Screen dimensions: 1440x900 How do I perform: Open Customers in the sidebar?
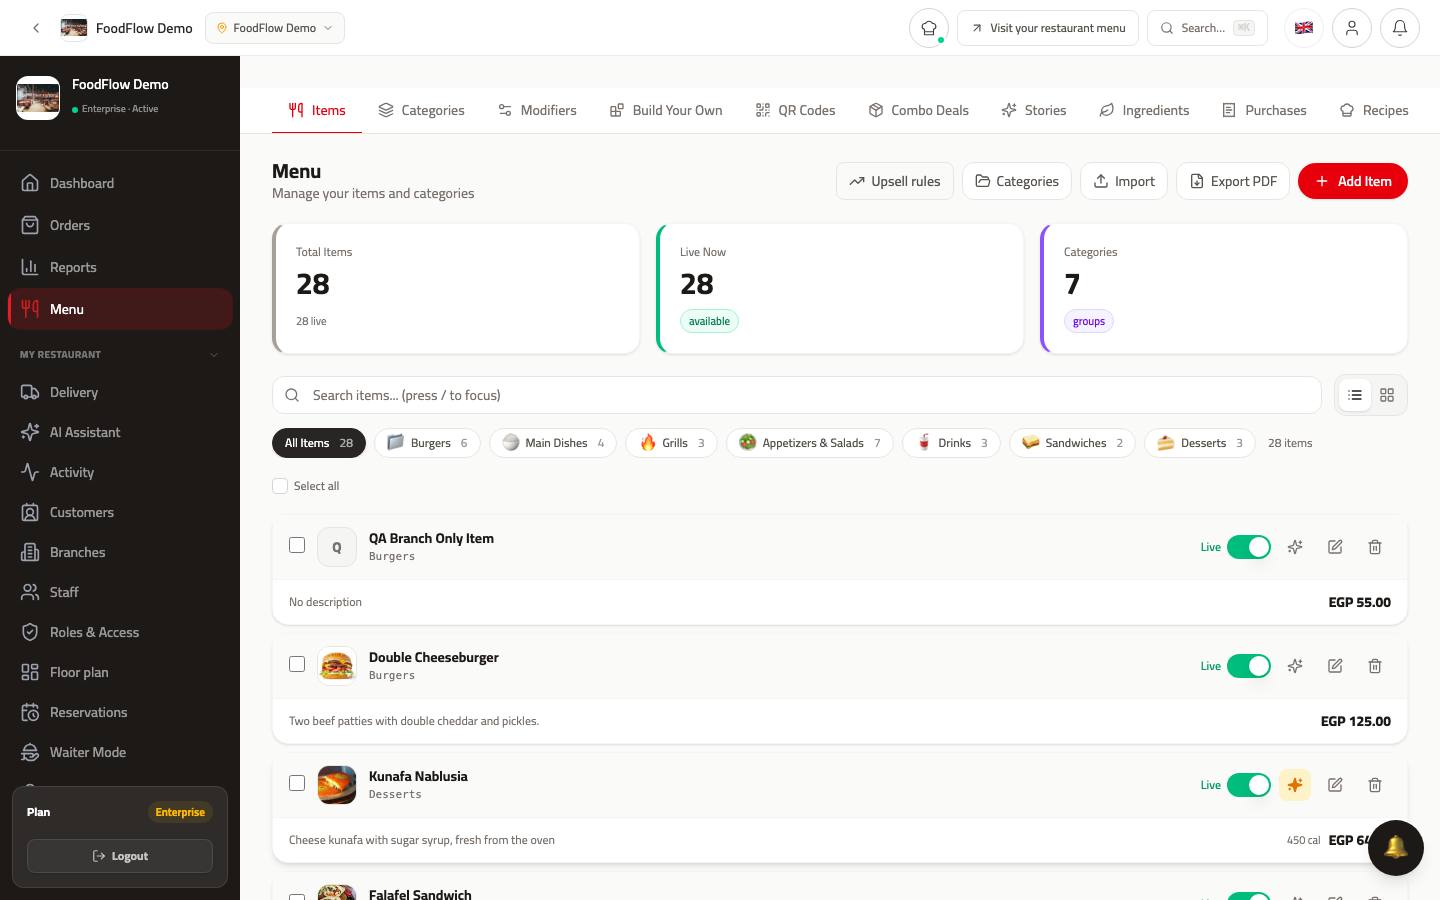click(120, 512)
